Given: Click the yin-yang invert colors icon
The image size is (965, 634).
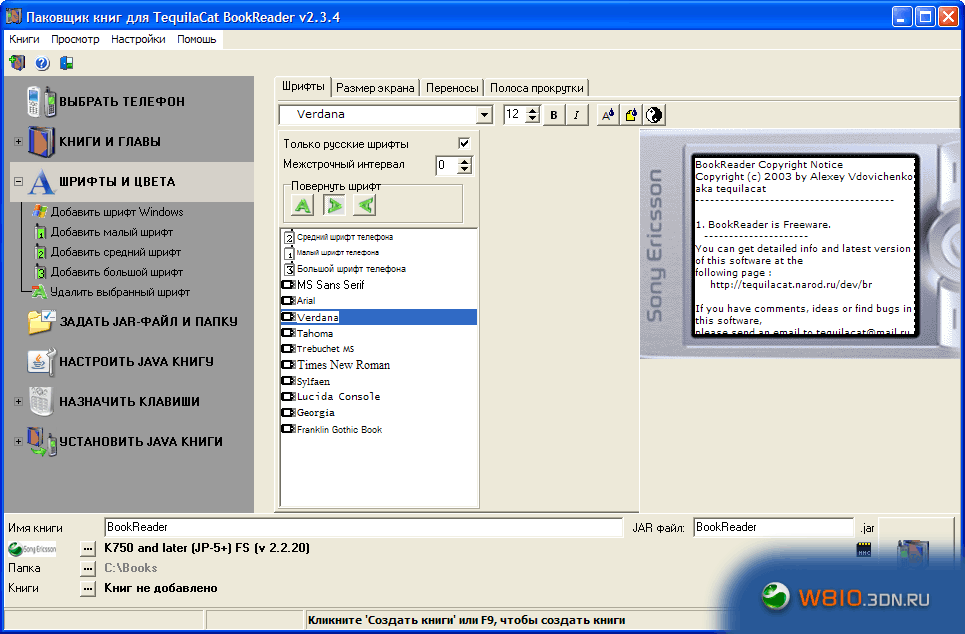Looking at the screenshot, I should click(654, 114).
